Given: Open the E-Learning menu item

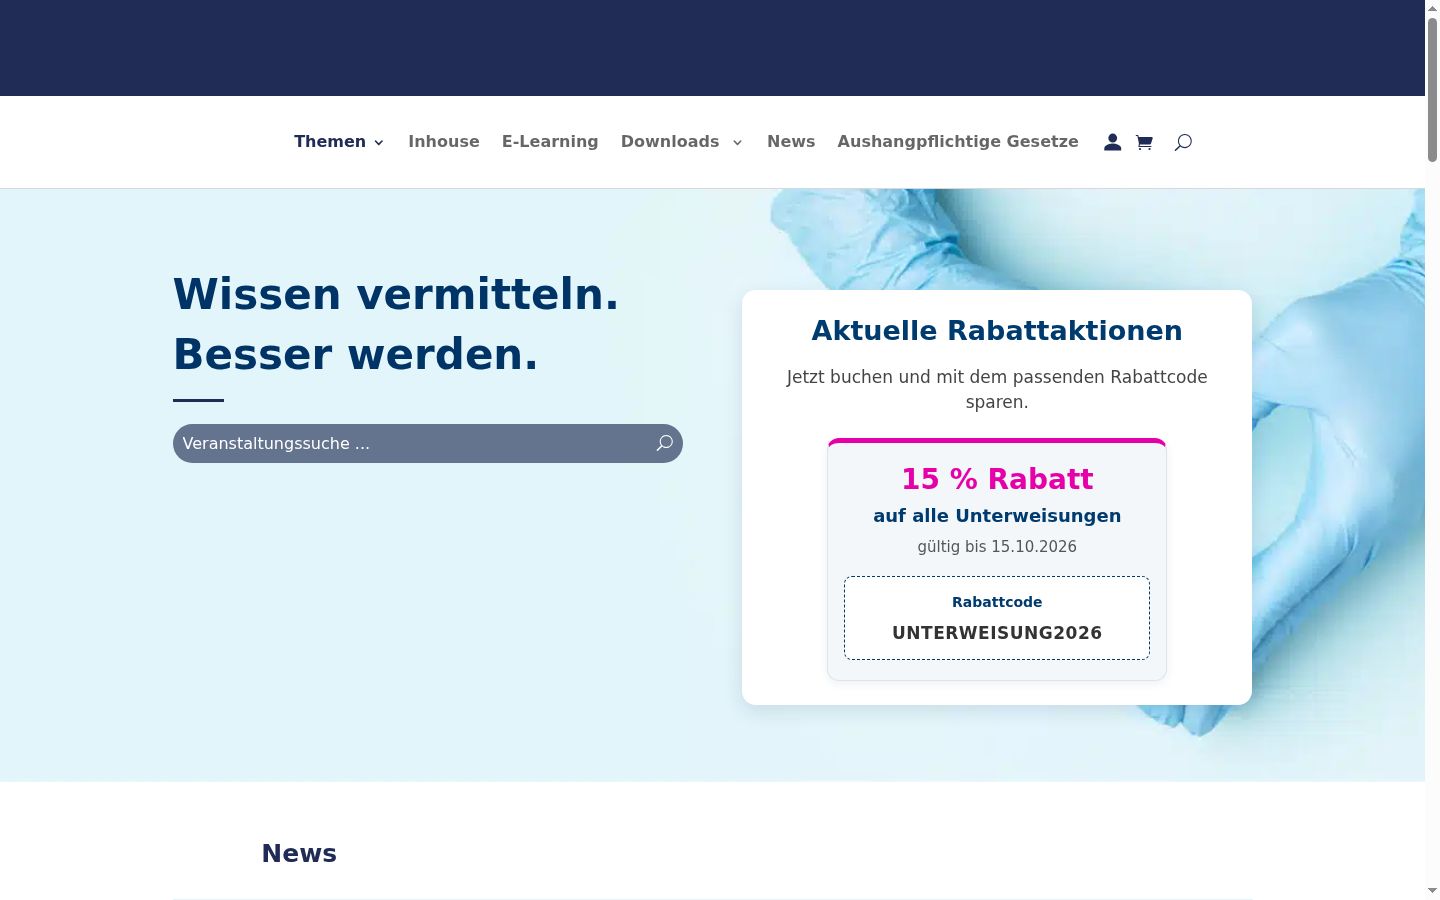Looking at the screenshot, I should coord(550,142).
